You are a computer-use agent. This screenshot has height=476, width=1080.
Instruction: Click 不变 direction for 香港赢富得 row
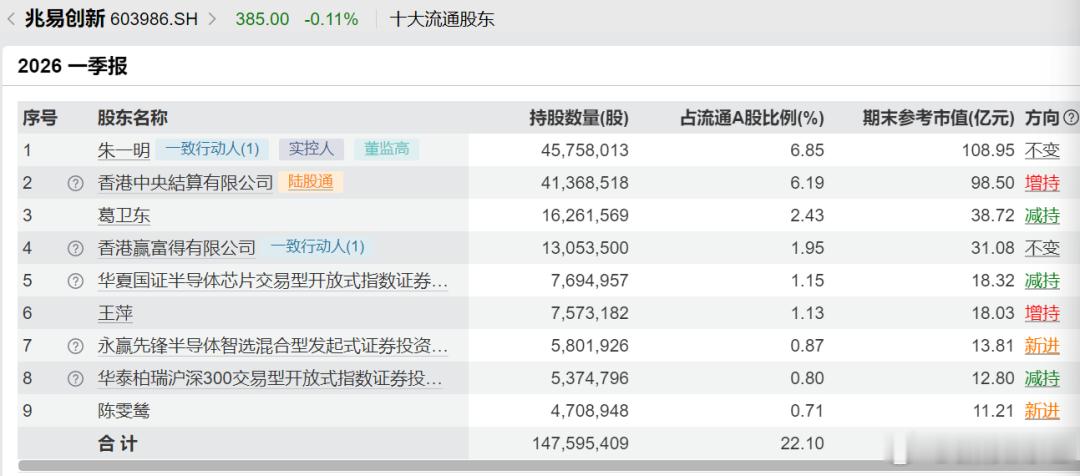click(1042, 248)
